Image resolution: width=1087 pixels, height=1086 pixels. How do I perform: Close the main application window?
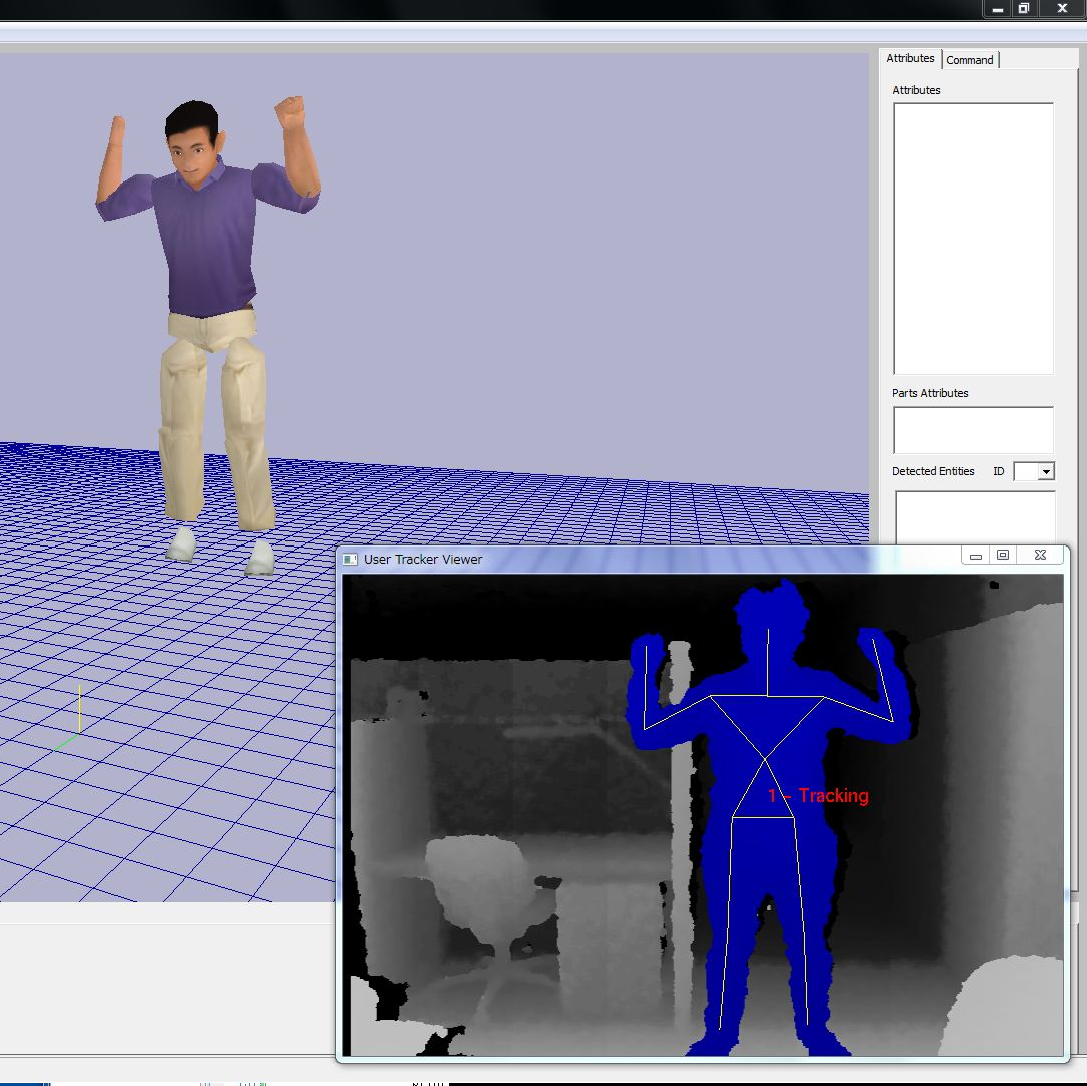pos(1062,8)
